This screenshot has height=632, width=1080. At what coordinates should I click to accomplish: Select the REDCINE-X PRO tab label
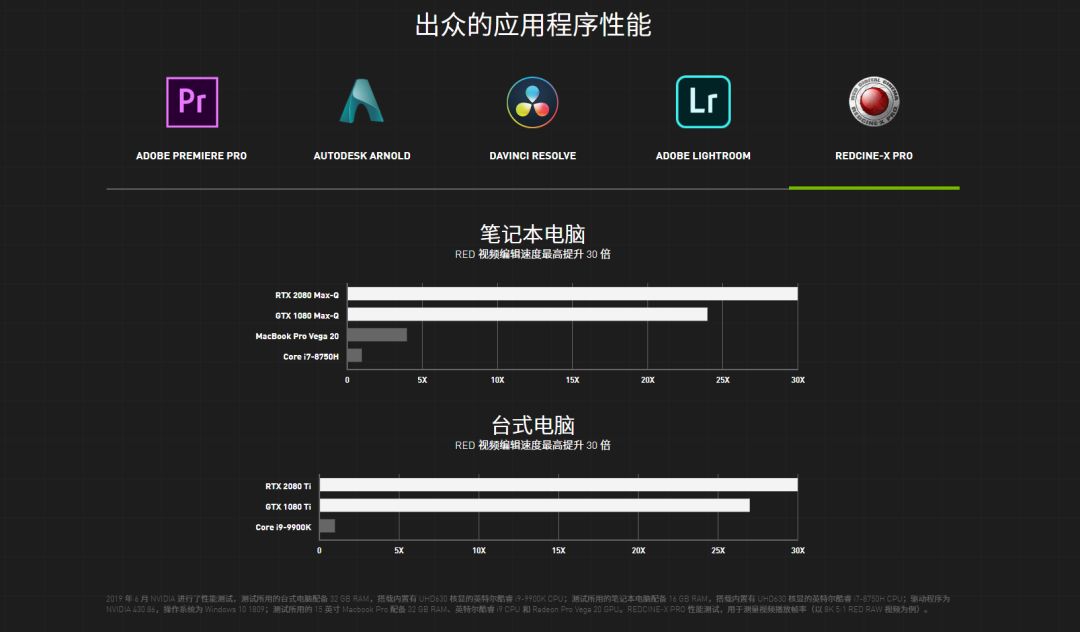click(x=874, y=156)
